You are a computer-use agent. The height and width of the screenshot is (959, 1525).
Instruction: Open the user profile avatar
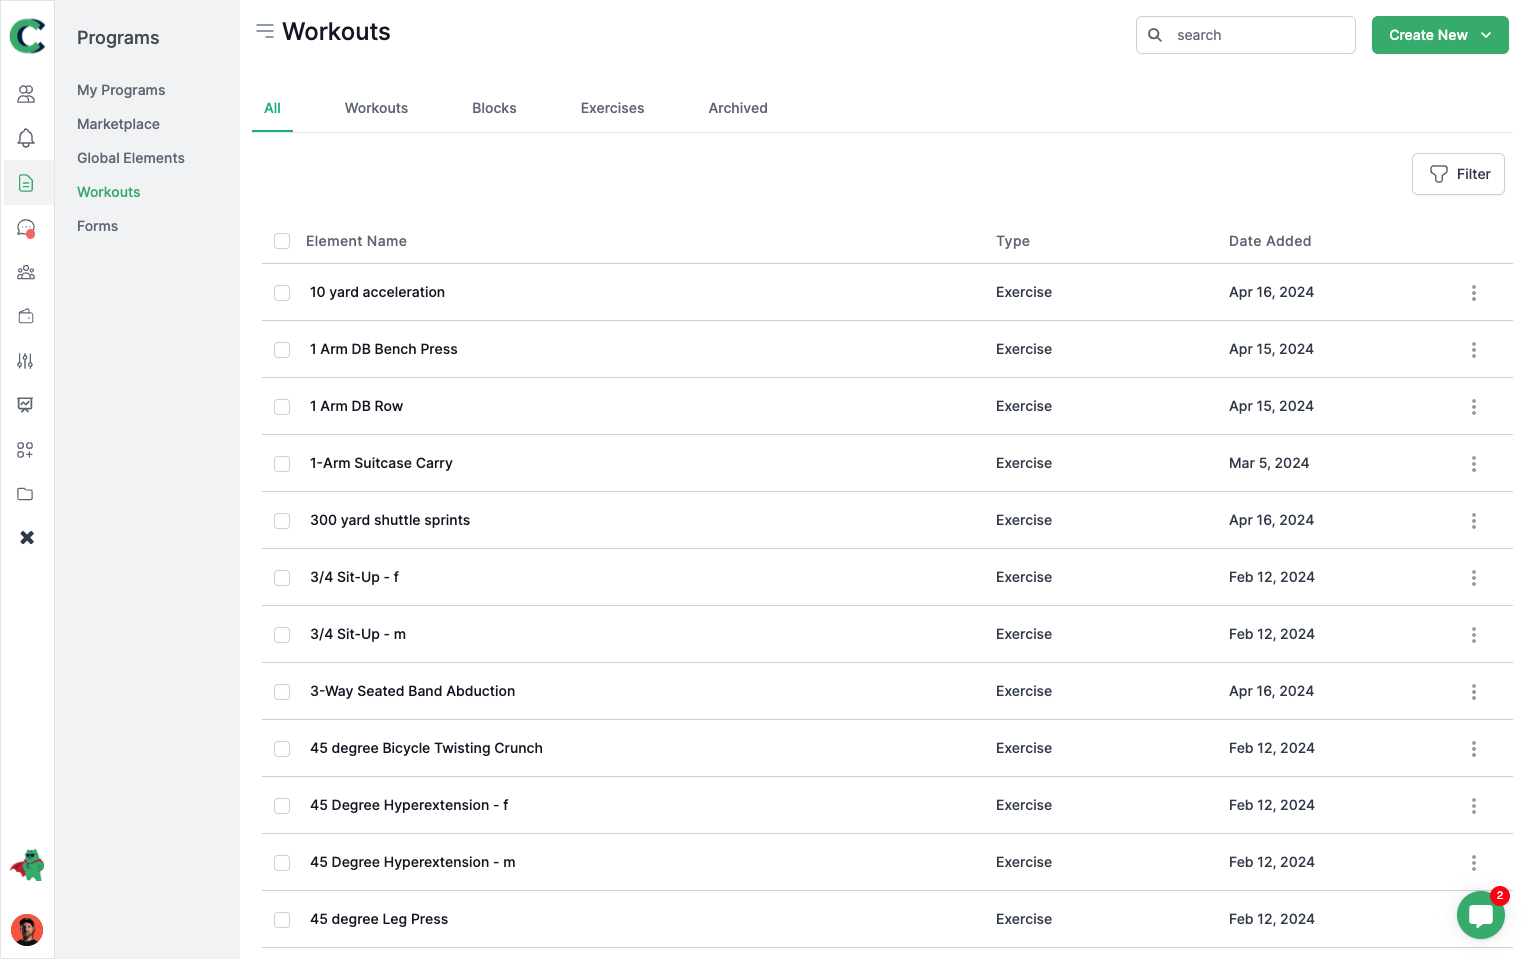pos(27,930)
